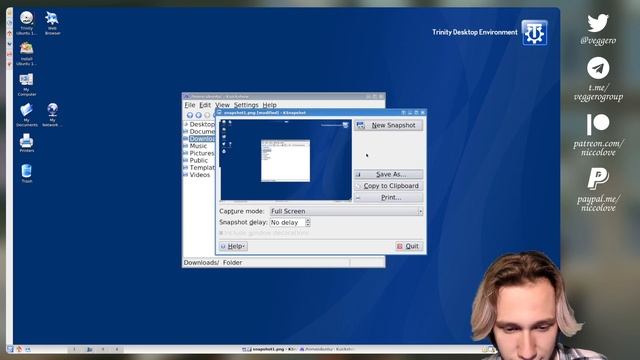Click the PayPal logo icon

[598, 178]
